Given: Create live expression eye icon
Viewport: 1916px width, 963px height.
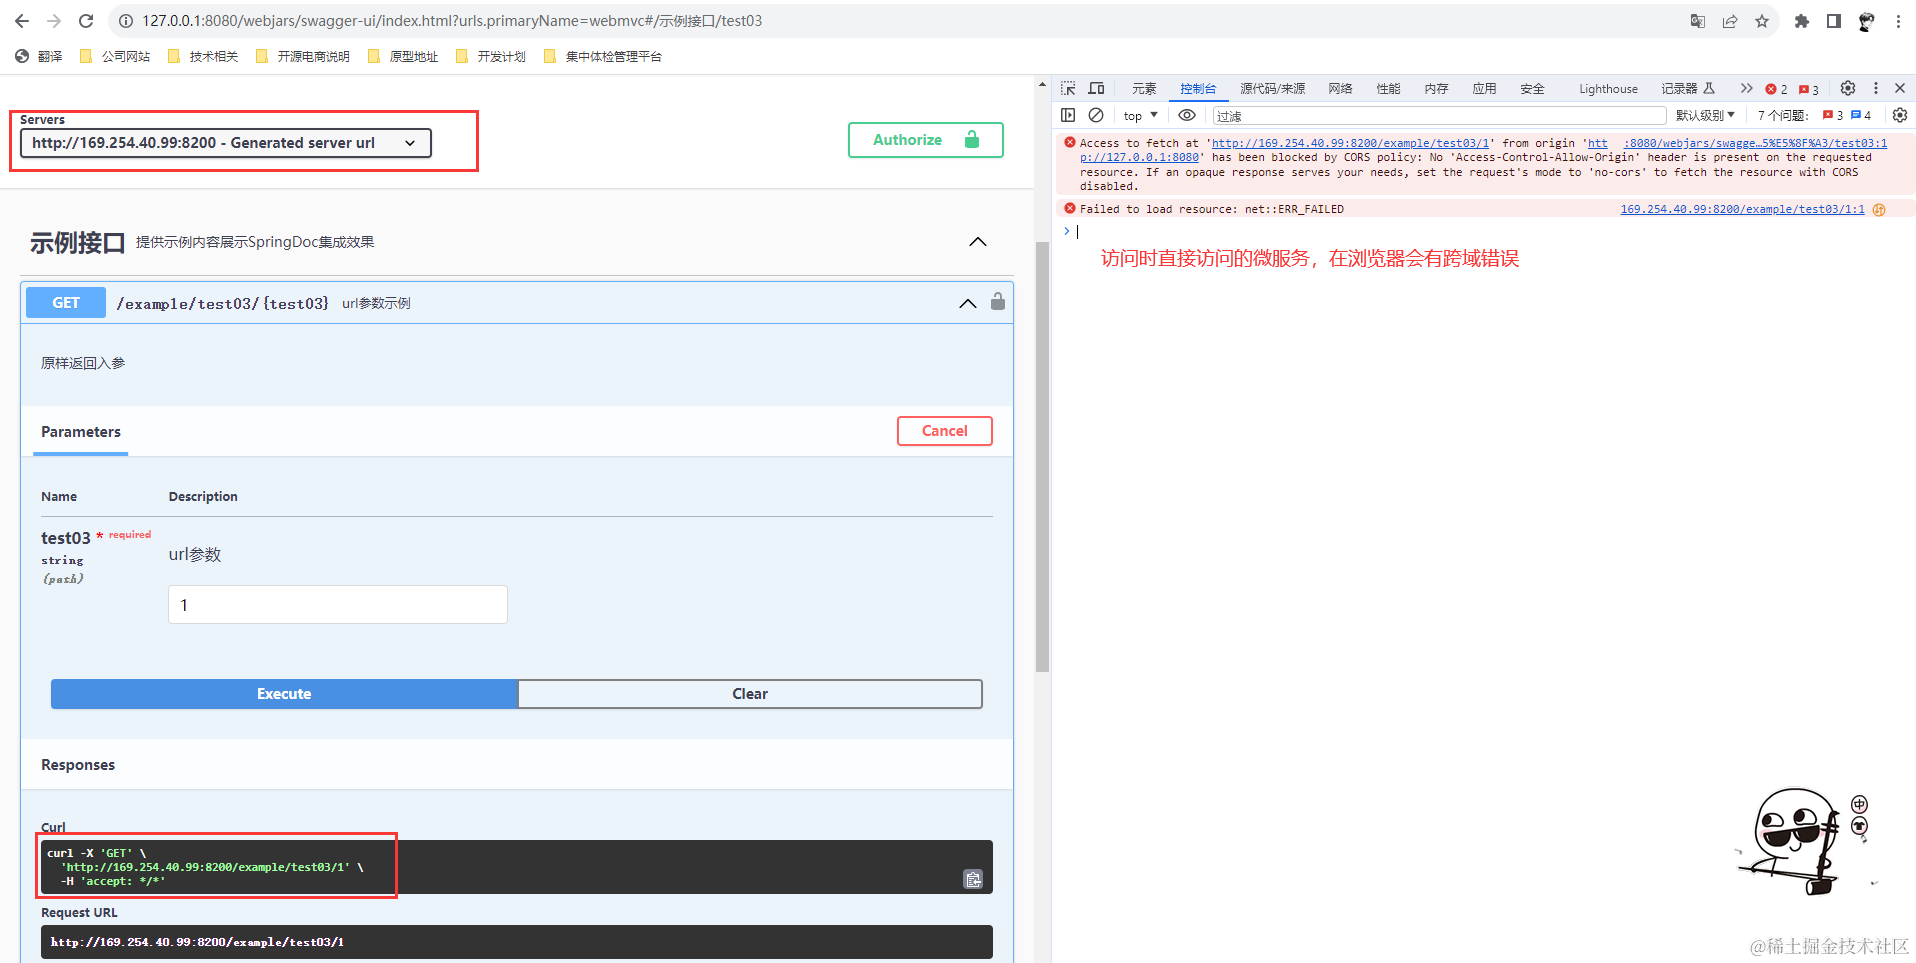Looking at the screenshot, I should point(1187,115).
